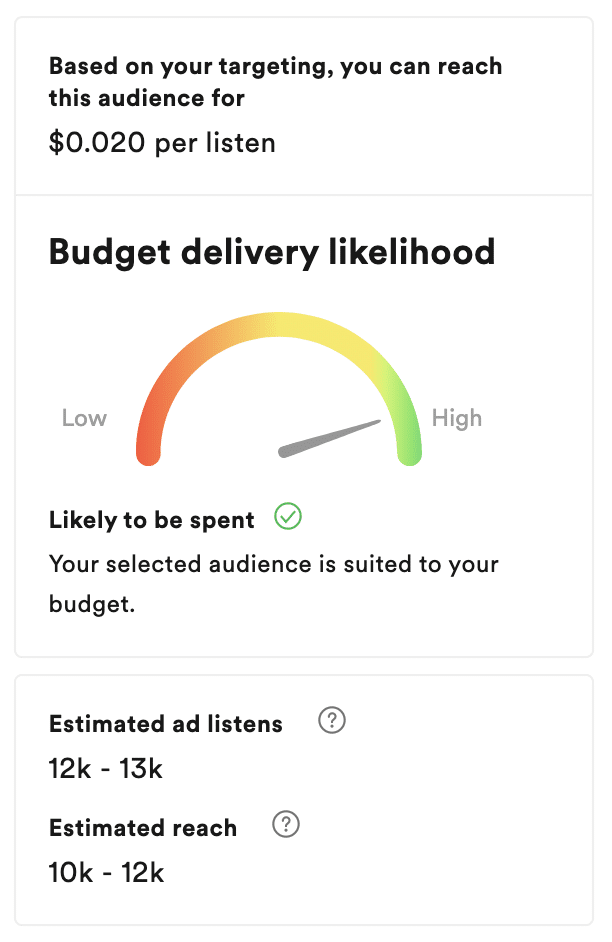Click the help icon beside Estimated reach
The image size is (612, 942).
coord(286,825)
